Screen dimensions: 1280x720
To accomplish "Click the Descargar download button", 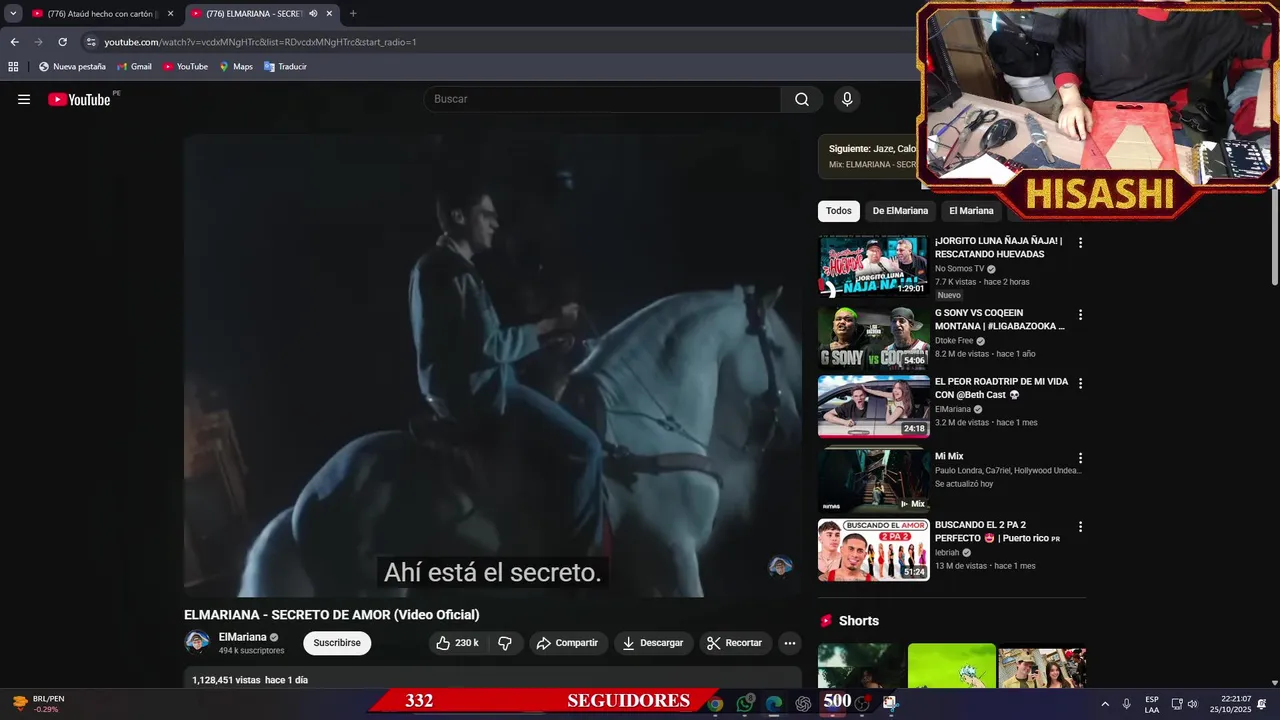I will pyautogui.click(x=653, y=643).
